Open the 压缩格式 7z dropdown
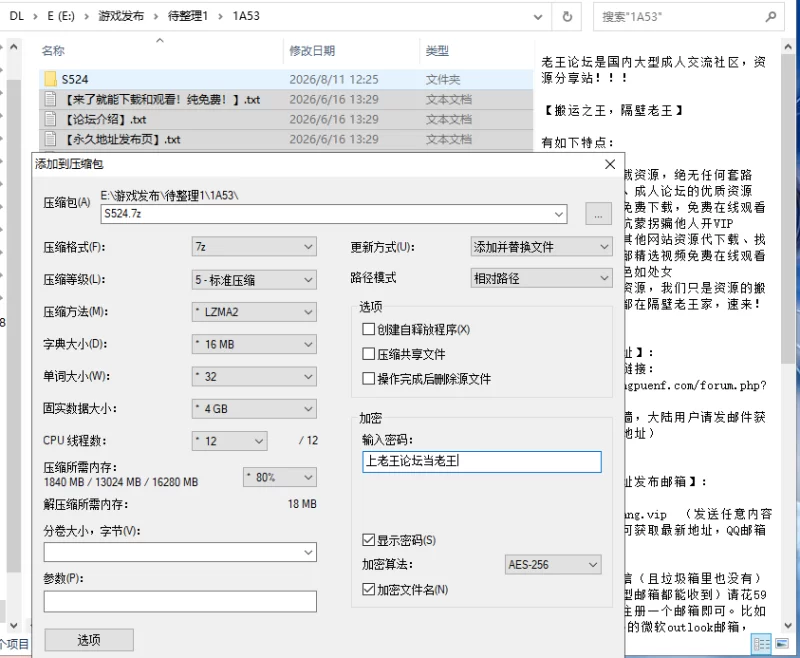 254,247
